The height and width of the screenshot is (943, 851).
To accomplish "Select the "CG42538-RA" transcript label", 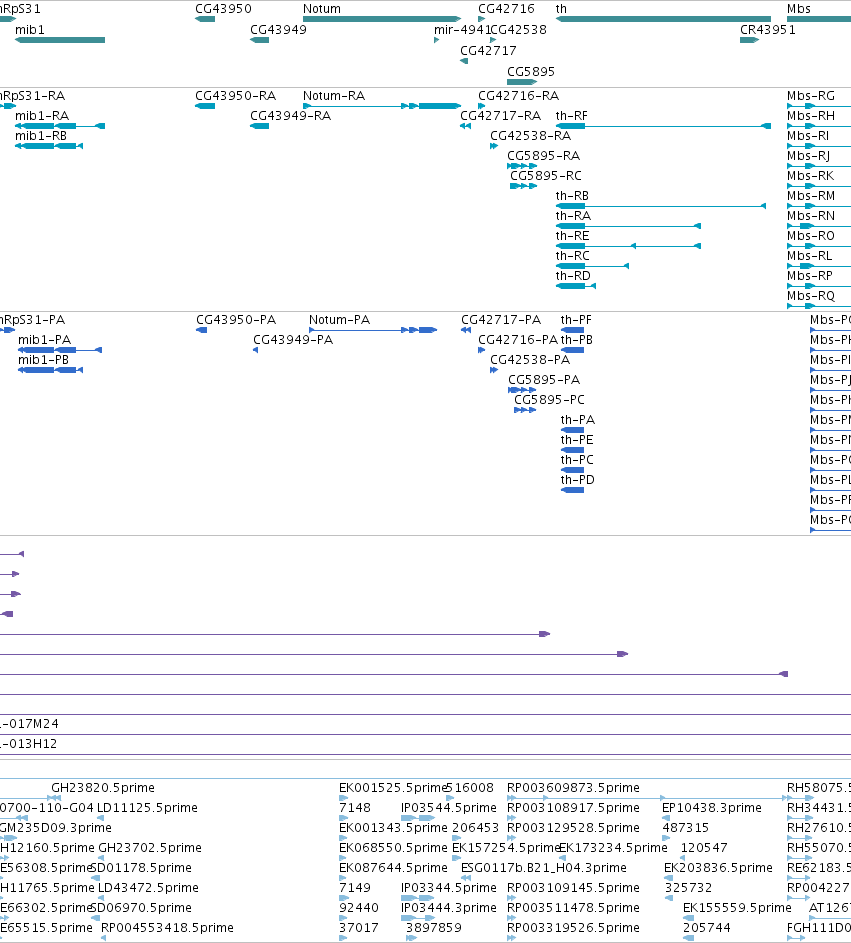I will point(530,136).
